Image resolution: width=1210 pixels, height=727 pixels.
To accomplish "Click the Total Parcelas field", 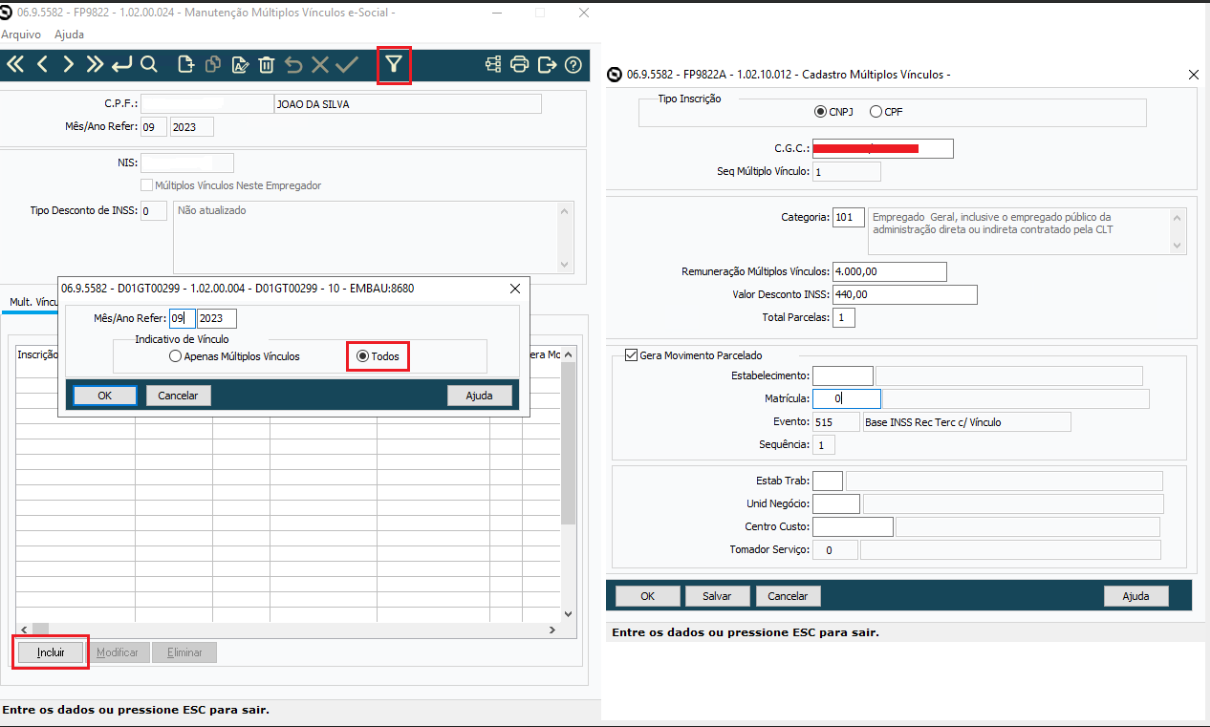I will [x=843, y=318].
